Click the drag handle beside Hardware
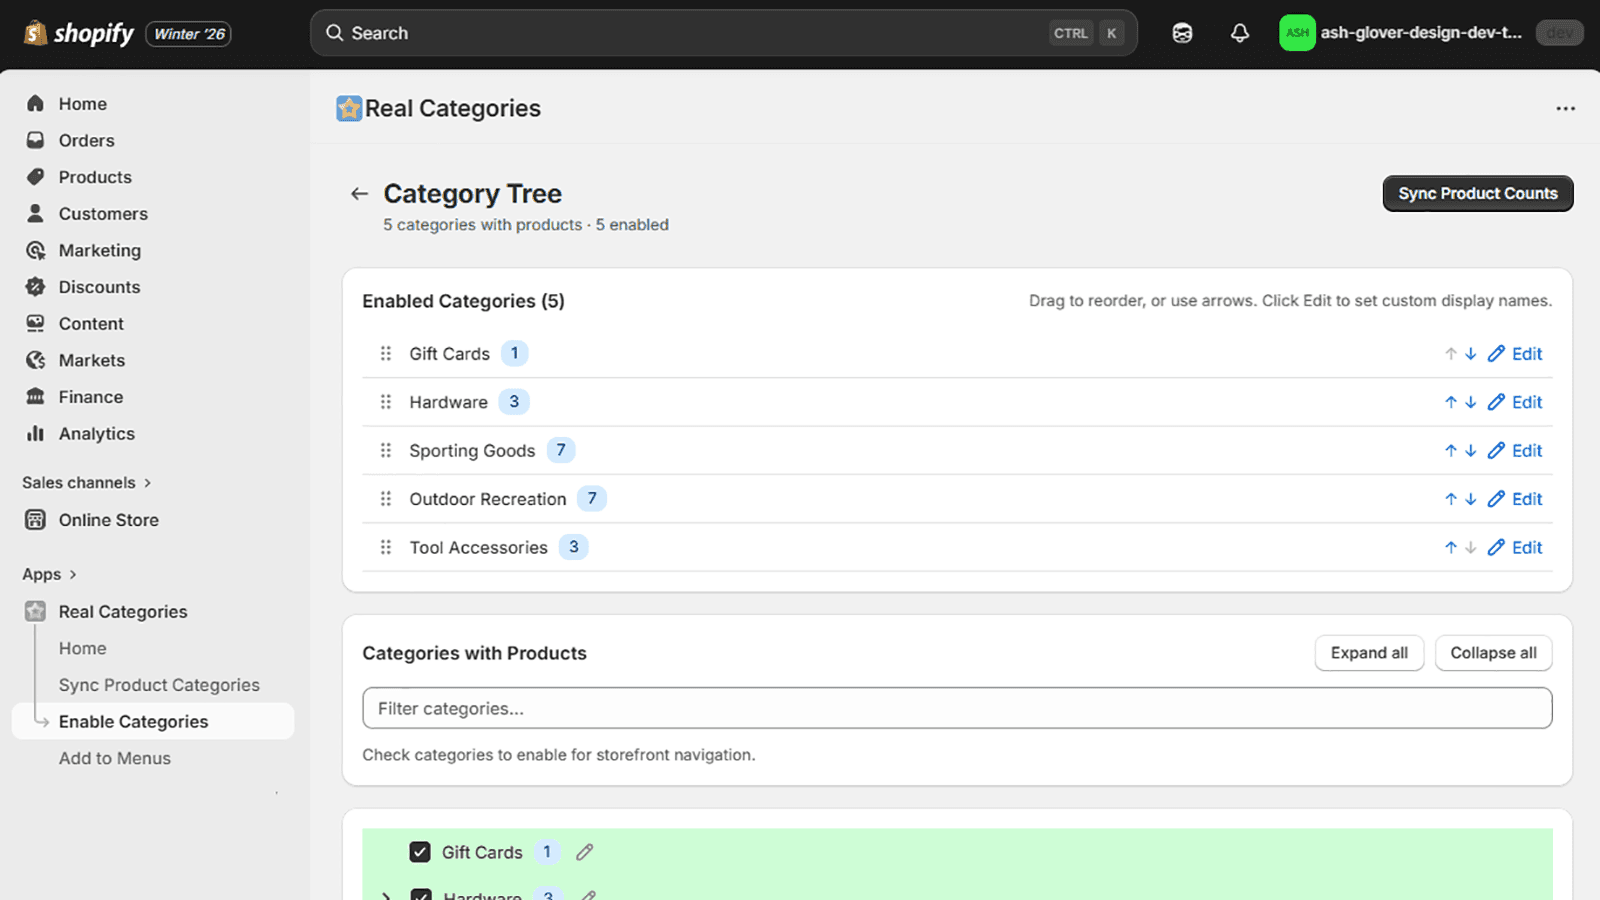1600x900 pixels. (x=385, y=402)
